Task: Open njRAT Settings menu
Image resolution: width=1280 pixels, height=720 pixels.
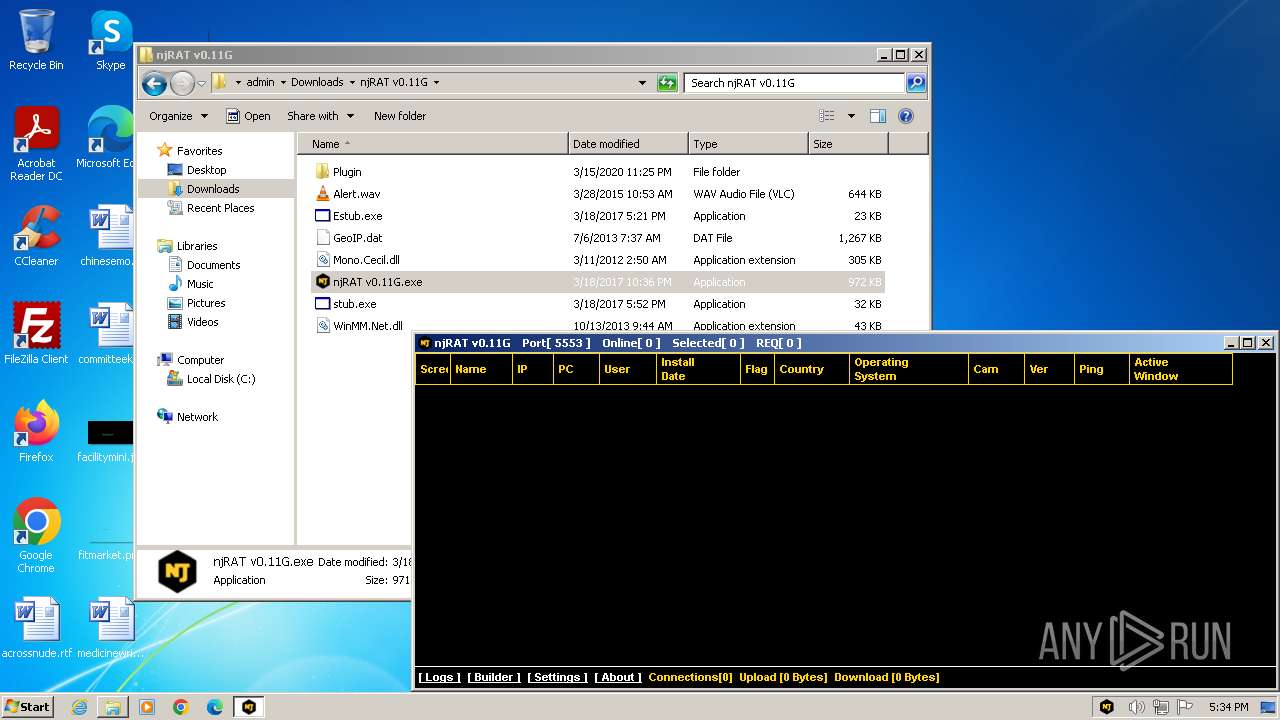Action: point(557,677)
